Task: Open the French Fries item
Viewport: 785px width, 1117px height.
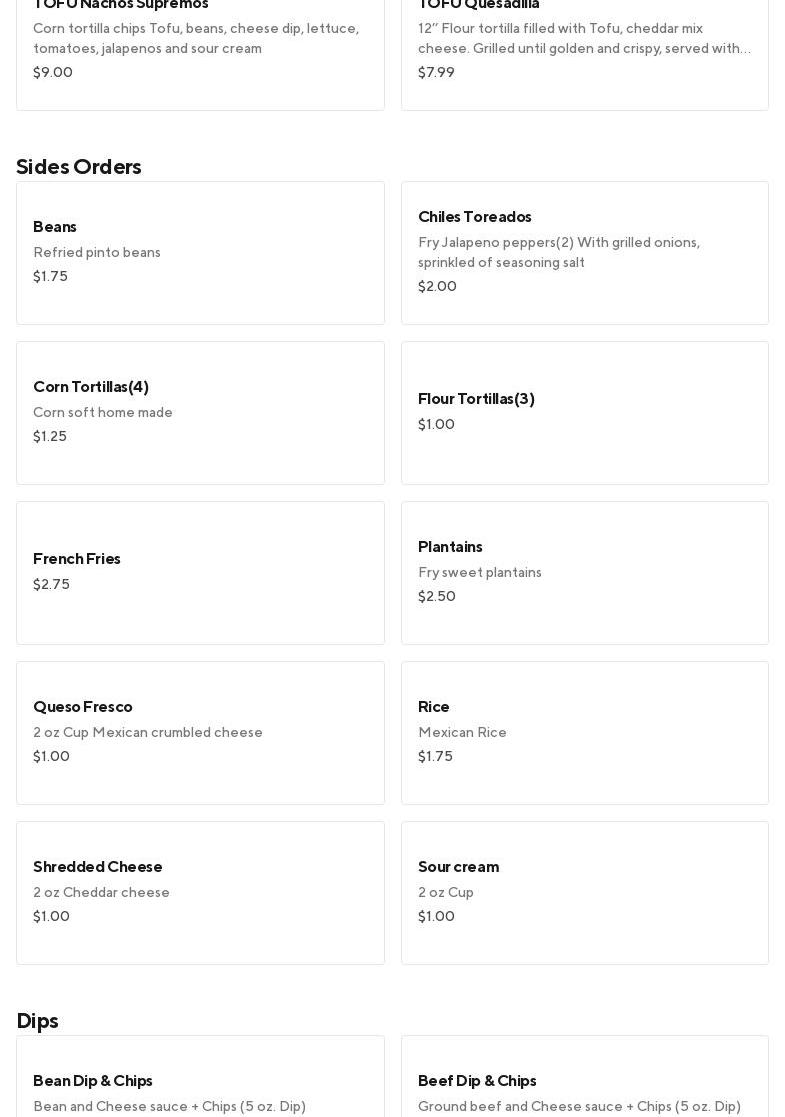Action: [200, 572]
